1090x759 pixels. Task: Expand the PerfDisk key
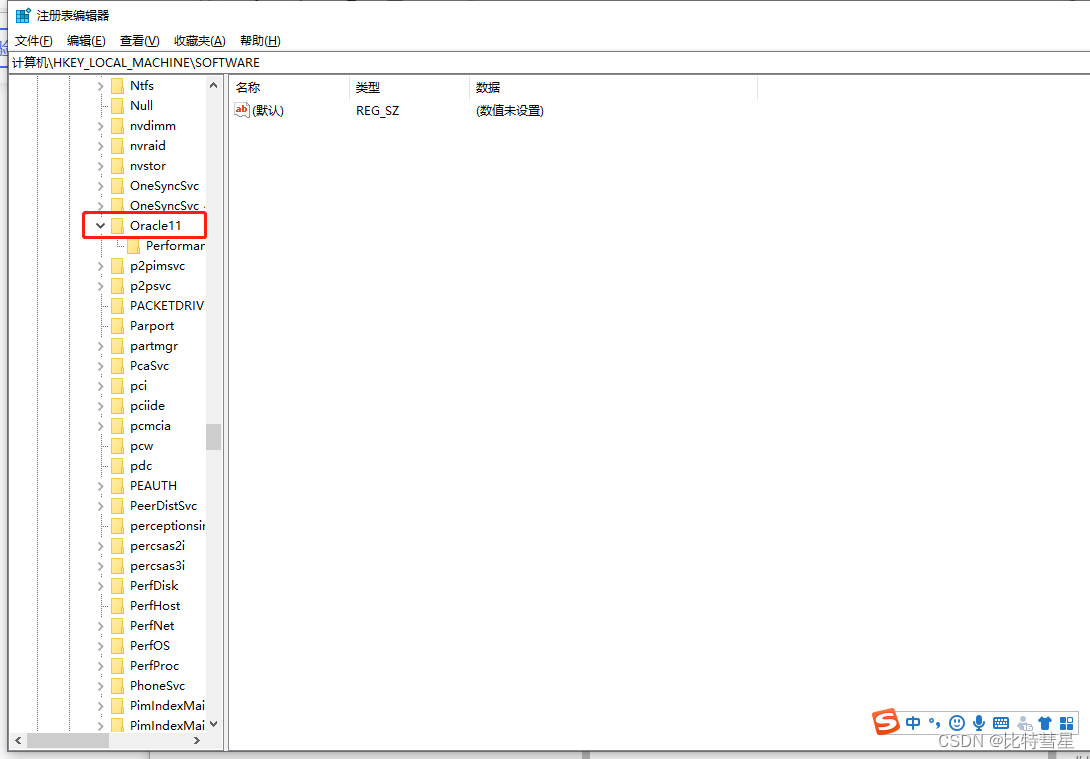coord(100,586)
